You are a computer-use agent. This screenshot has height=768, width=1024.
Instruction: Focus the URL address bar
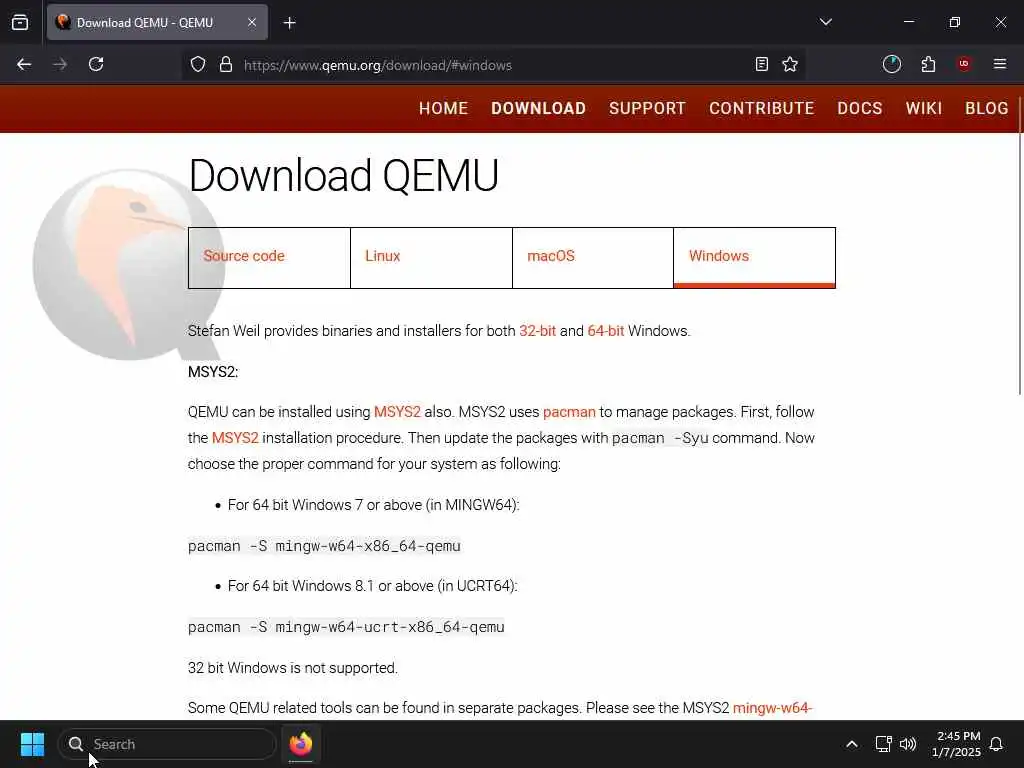493,65
